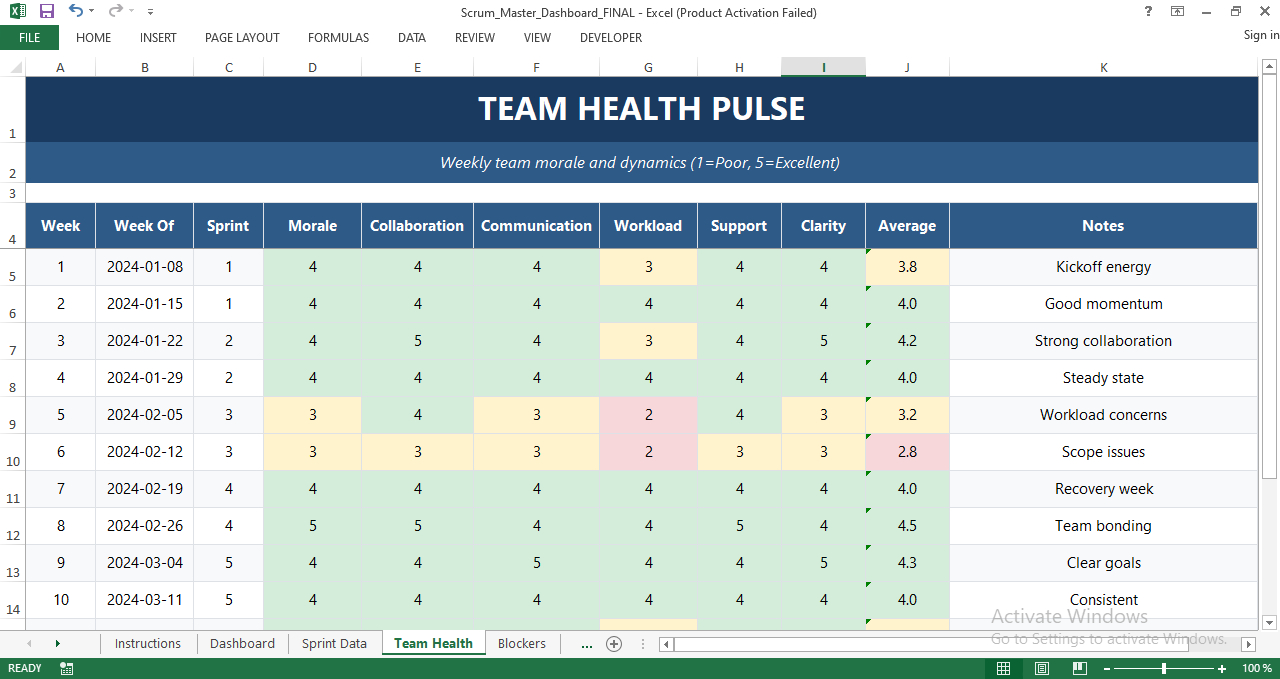Open the hidden sheets ellipsis menu
Viewport: 1280px width, 679px height.
pyautogui.click(x=587, y=644)
